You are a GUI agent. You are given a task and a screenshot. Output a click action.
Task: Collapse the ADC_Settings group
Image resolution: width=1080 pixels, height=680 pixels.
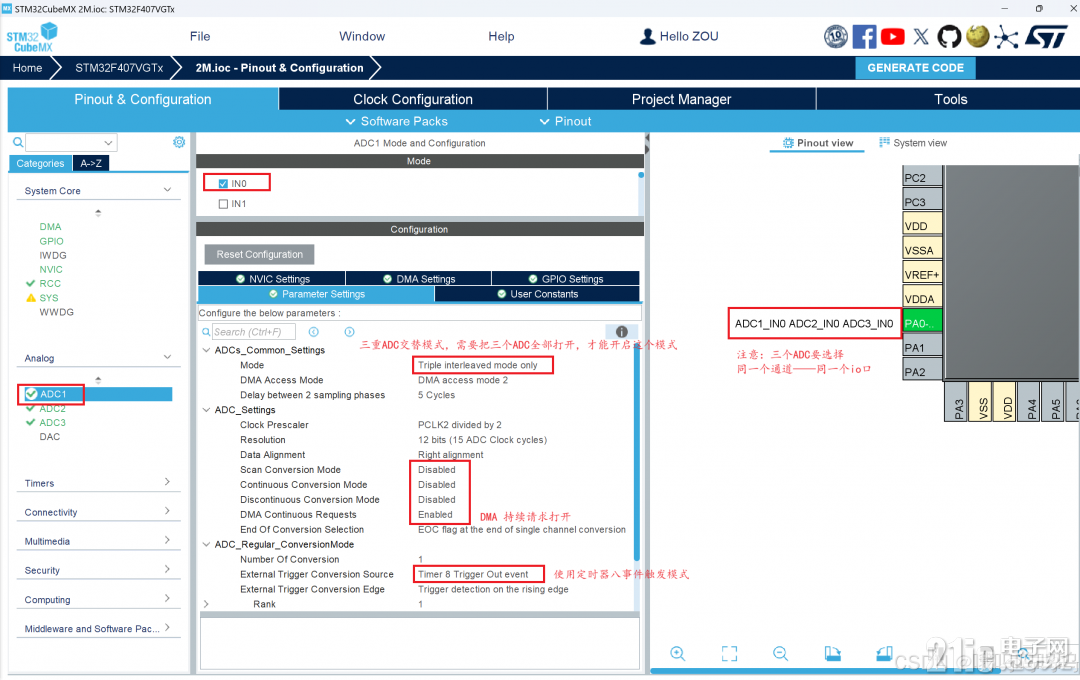coord(207,410)
